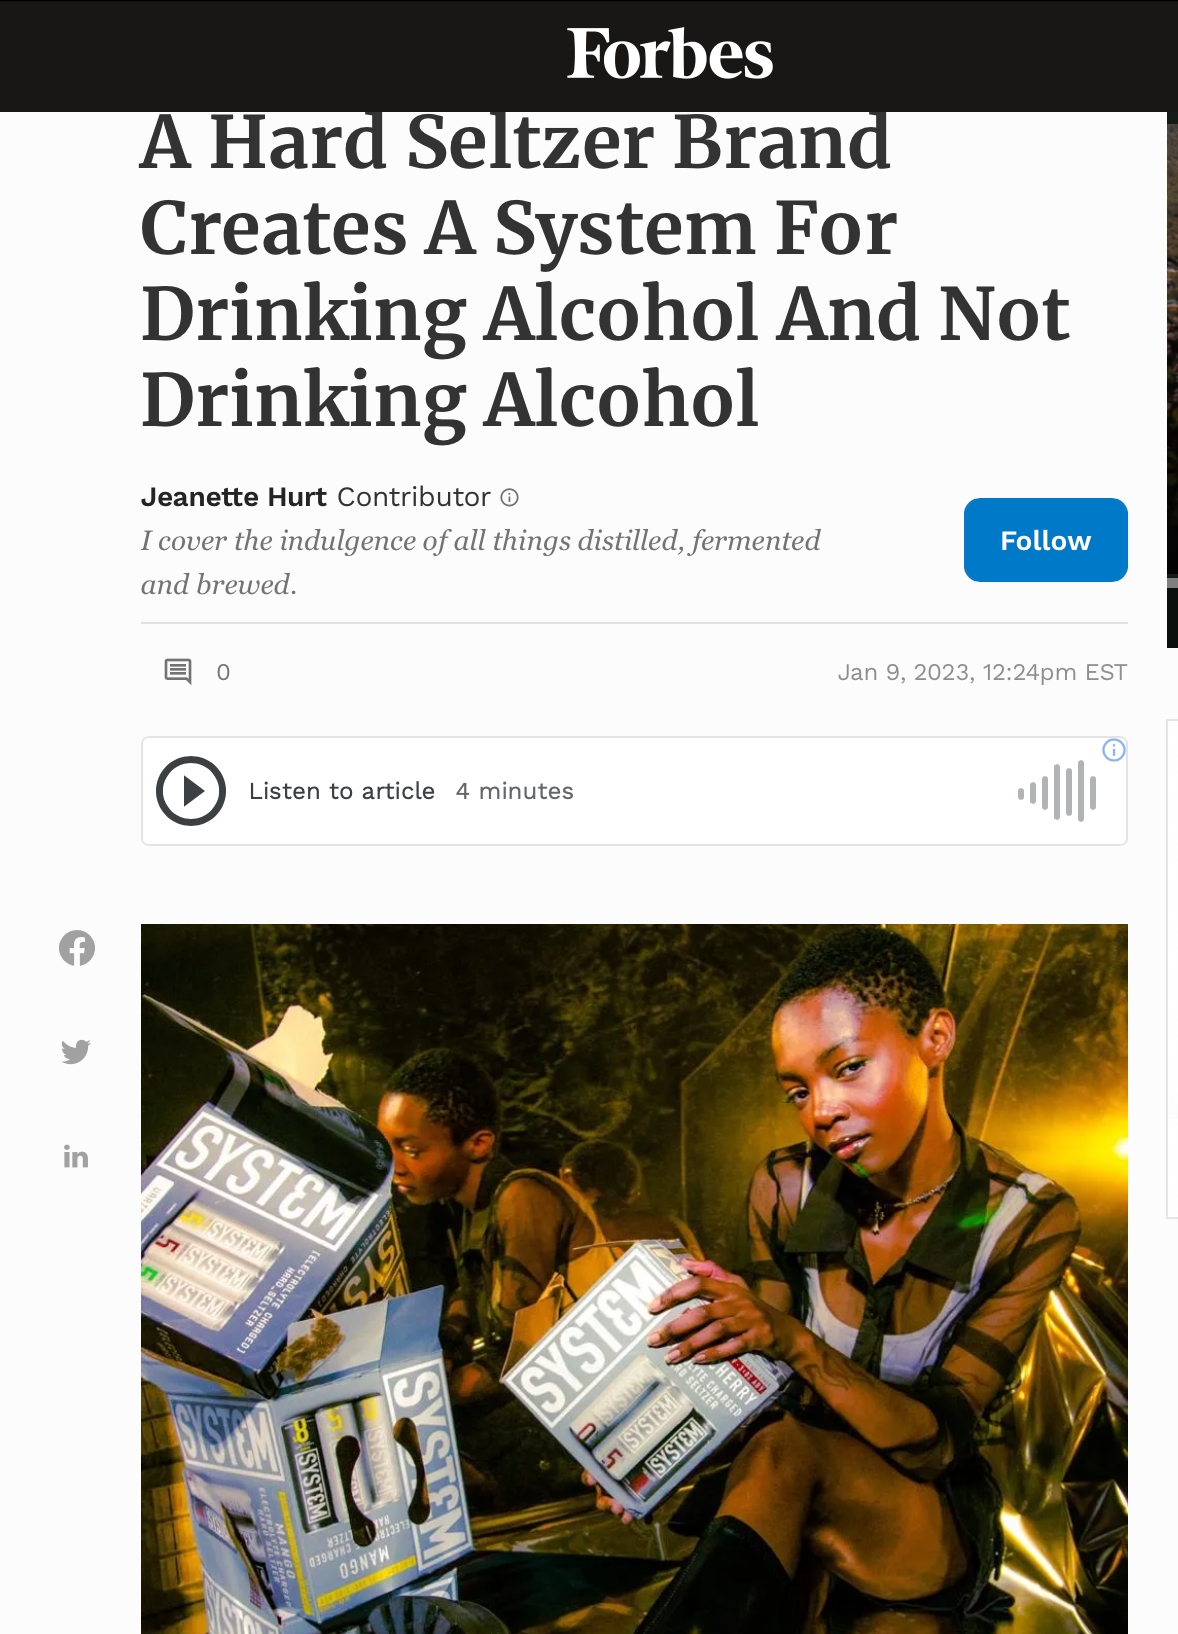
Task: Open the System seltzer article photo
Action: pyautogui.click(x=634, y=1279)
